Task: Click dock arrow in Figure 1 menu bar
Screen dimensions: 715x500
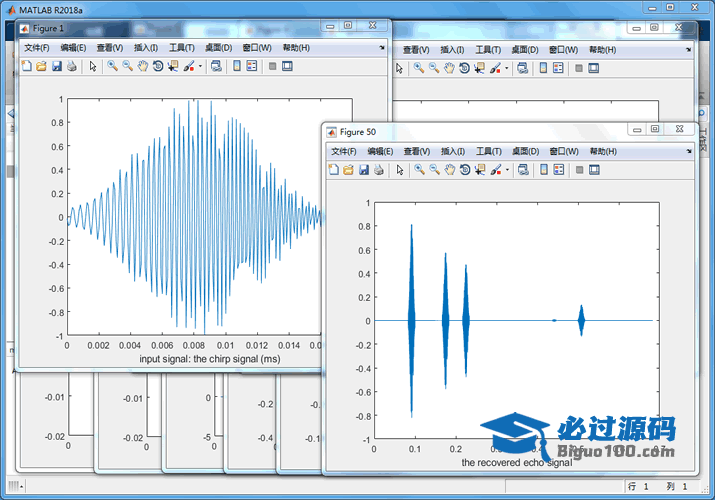Action: [x=382, y=47]
